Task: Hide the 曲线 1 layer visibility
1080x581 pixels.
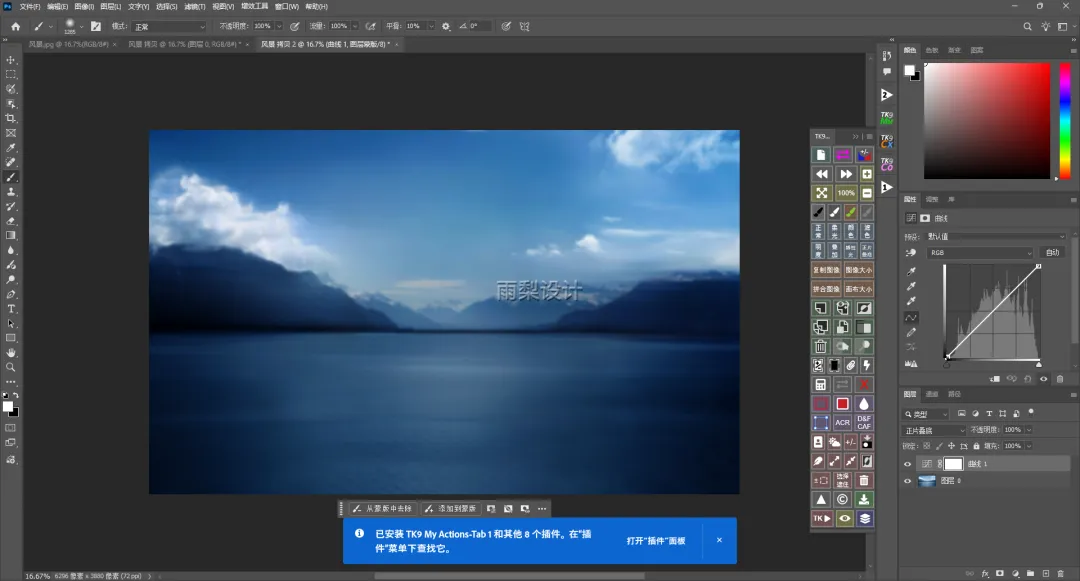Action: 907,464
